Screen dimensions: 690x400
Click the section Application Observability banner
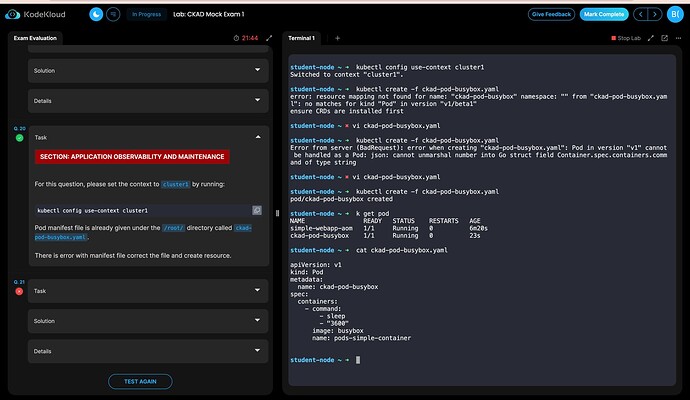click(132, 157)
